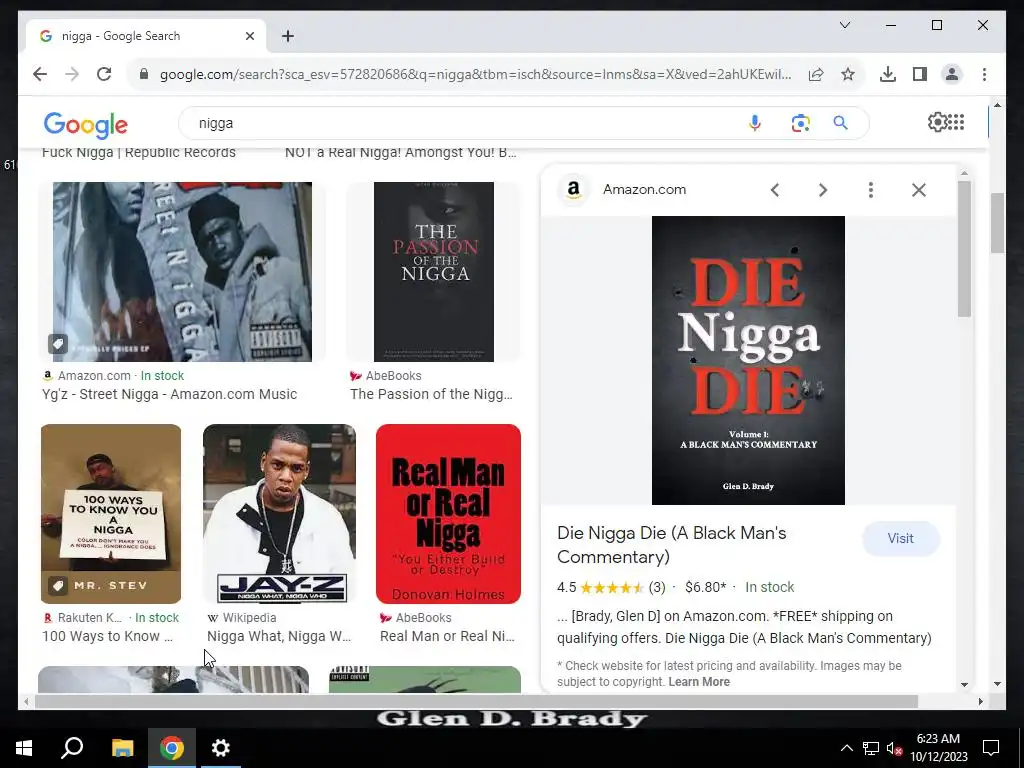Show previous image in the preview panel
Viewport: 1024px width, 768px height.
tap(775, 190)
